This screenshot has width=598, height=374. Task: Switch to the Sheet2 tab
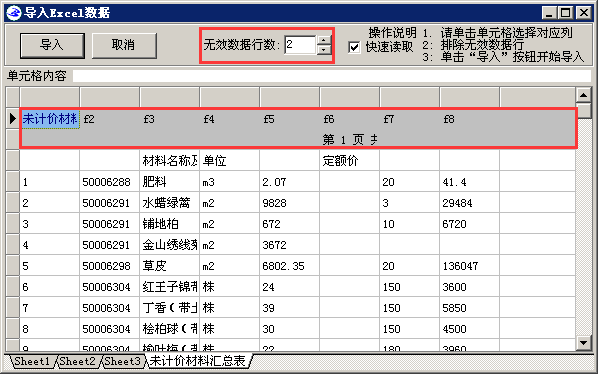pos(77,361)
